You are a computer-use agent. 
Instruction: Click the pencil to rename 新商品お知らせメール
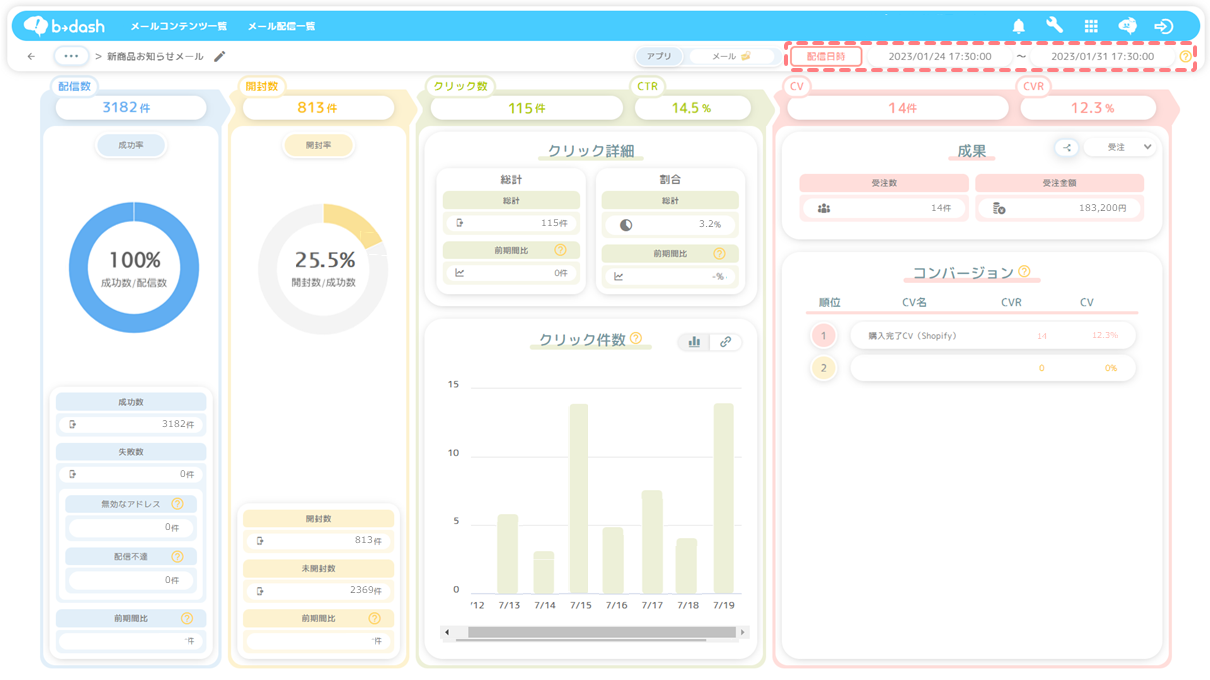click(x=220, y=57)
